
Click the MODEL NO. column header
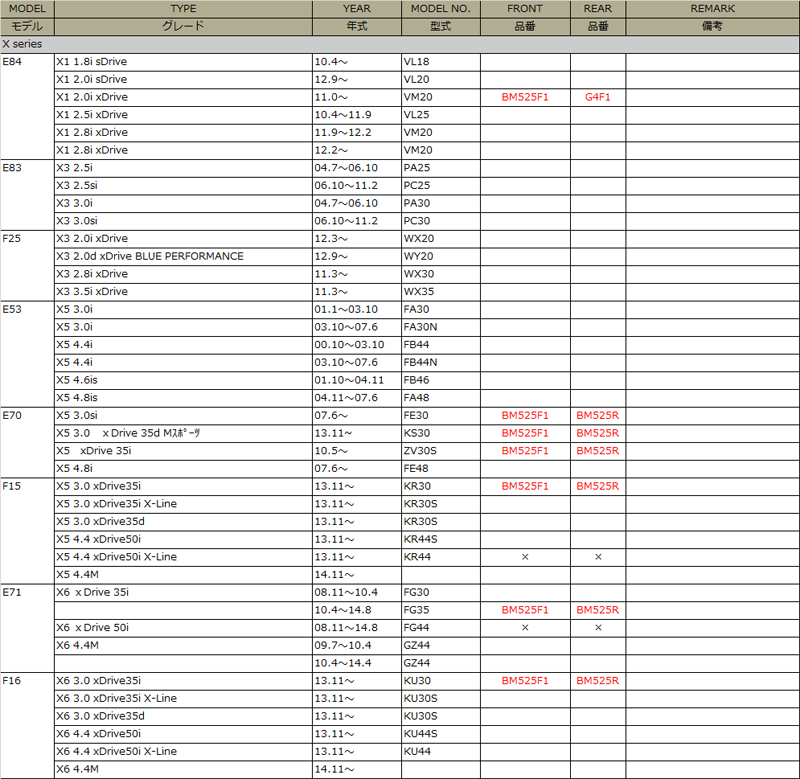441,9
